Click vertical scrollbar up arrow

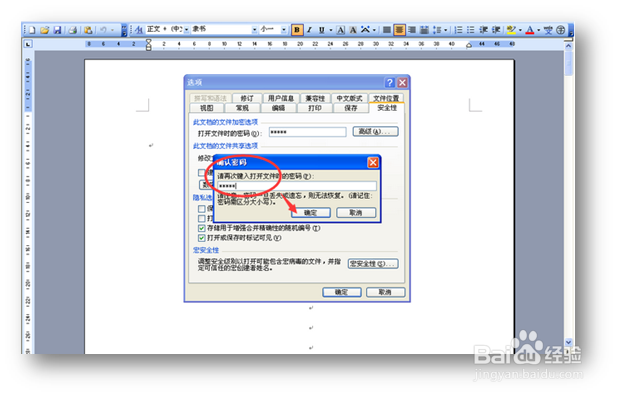coord(569,46)
